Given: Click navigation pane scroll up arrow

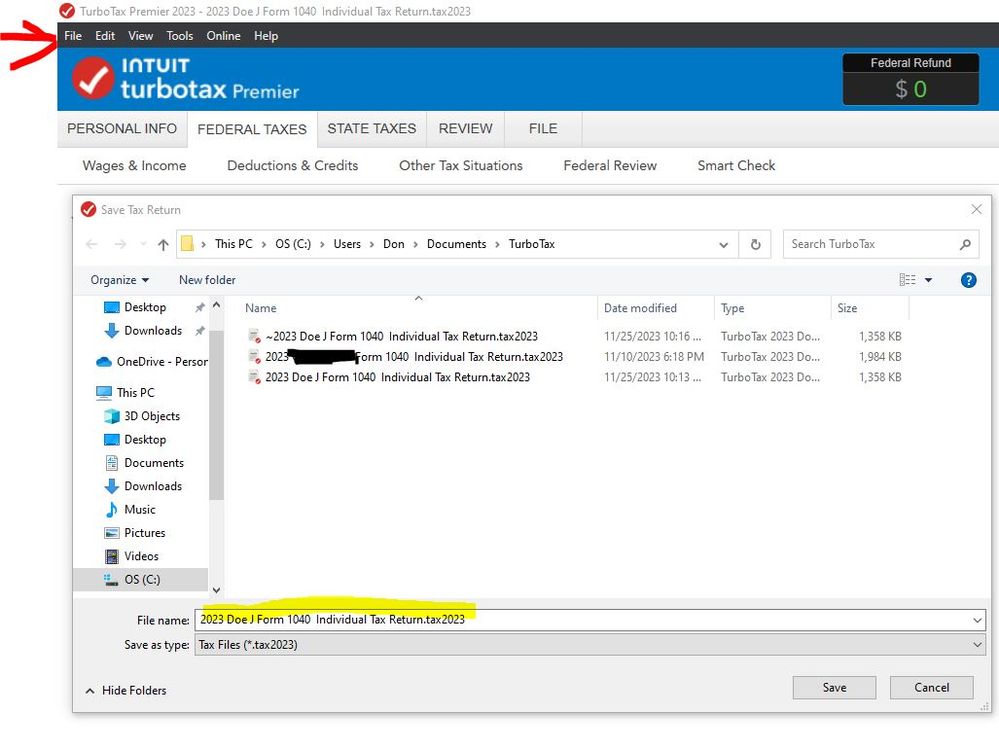Looking at the screenshot, I should [x=217, y=306].
